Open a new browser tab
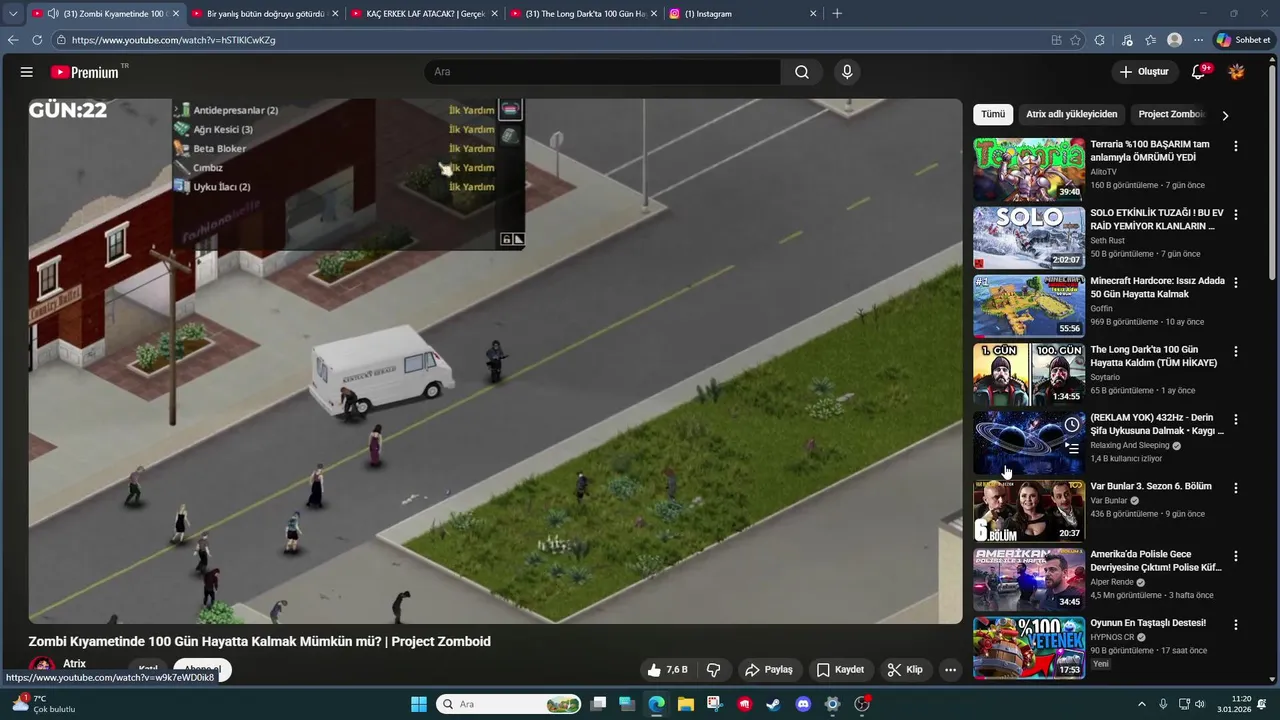1280x720 pixels. [837, 14]
